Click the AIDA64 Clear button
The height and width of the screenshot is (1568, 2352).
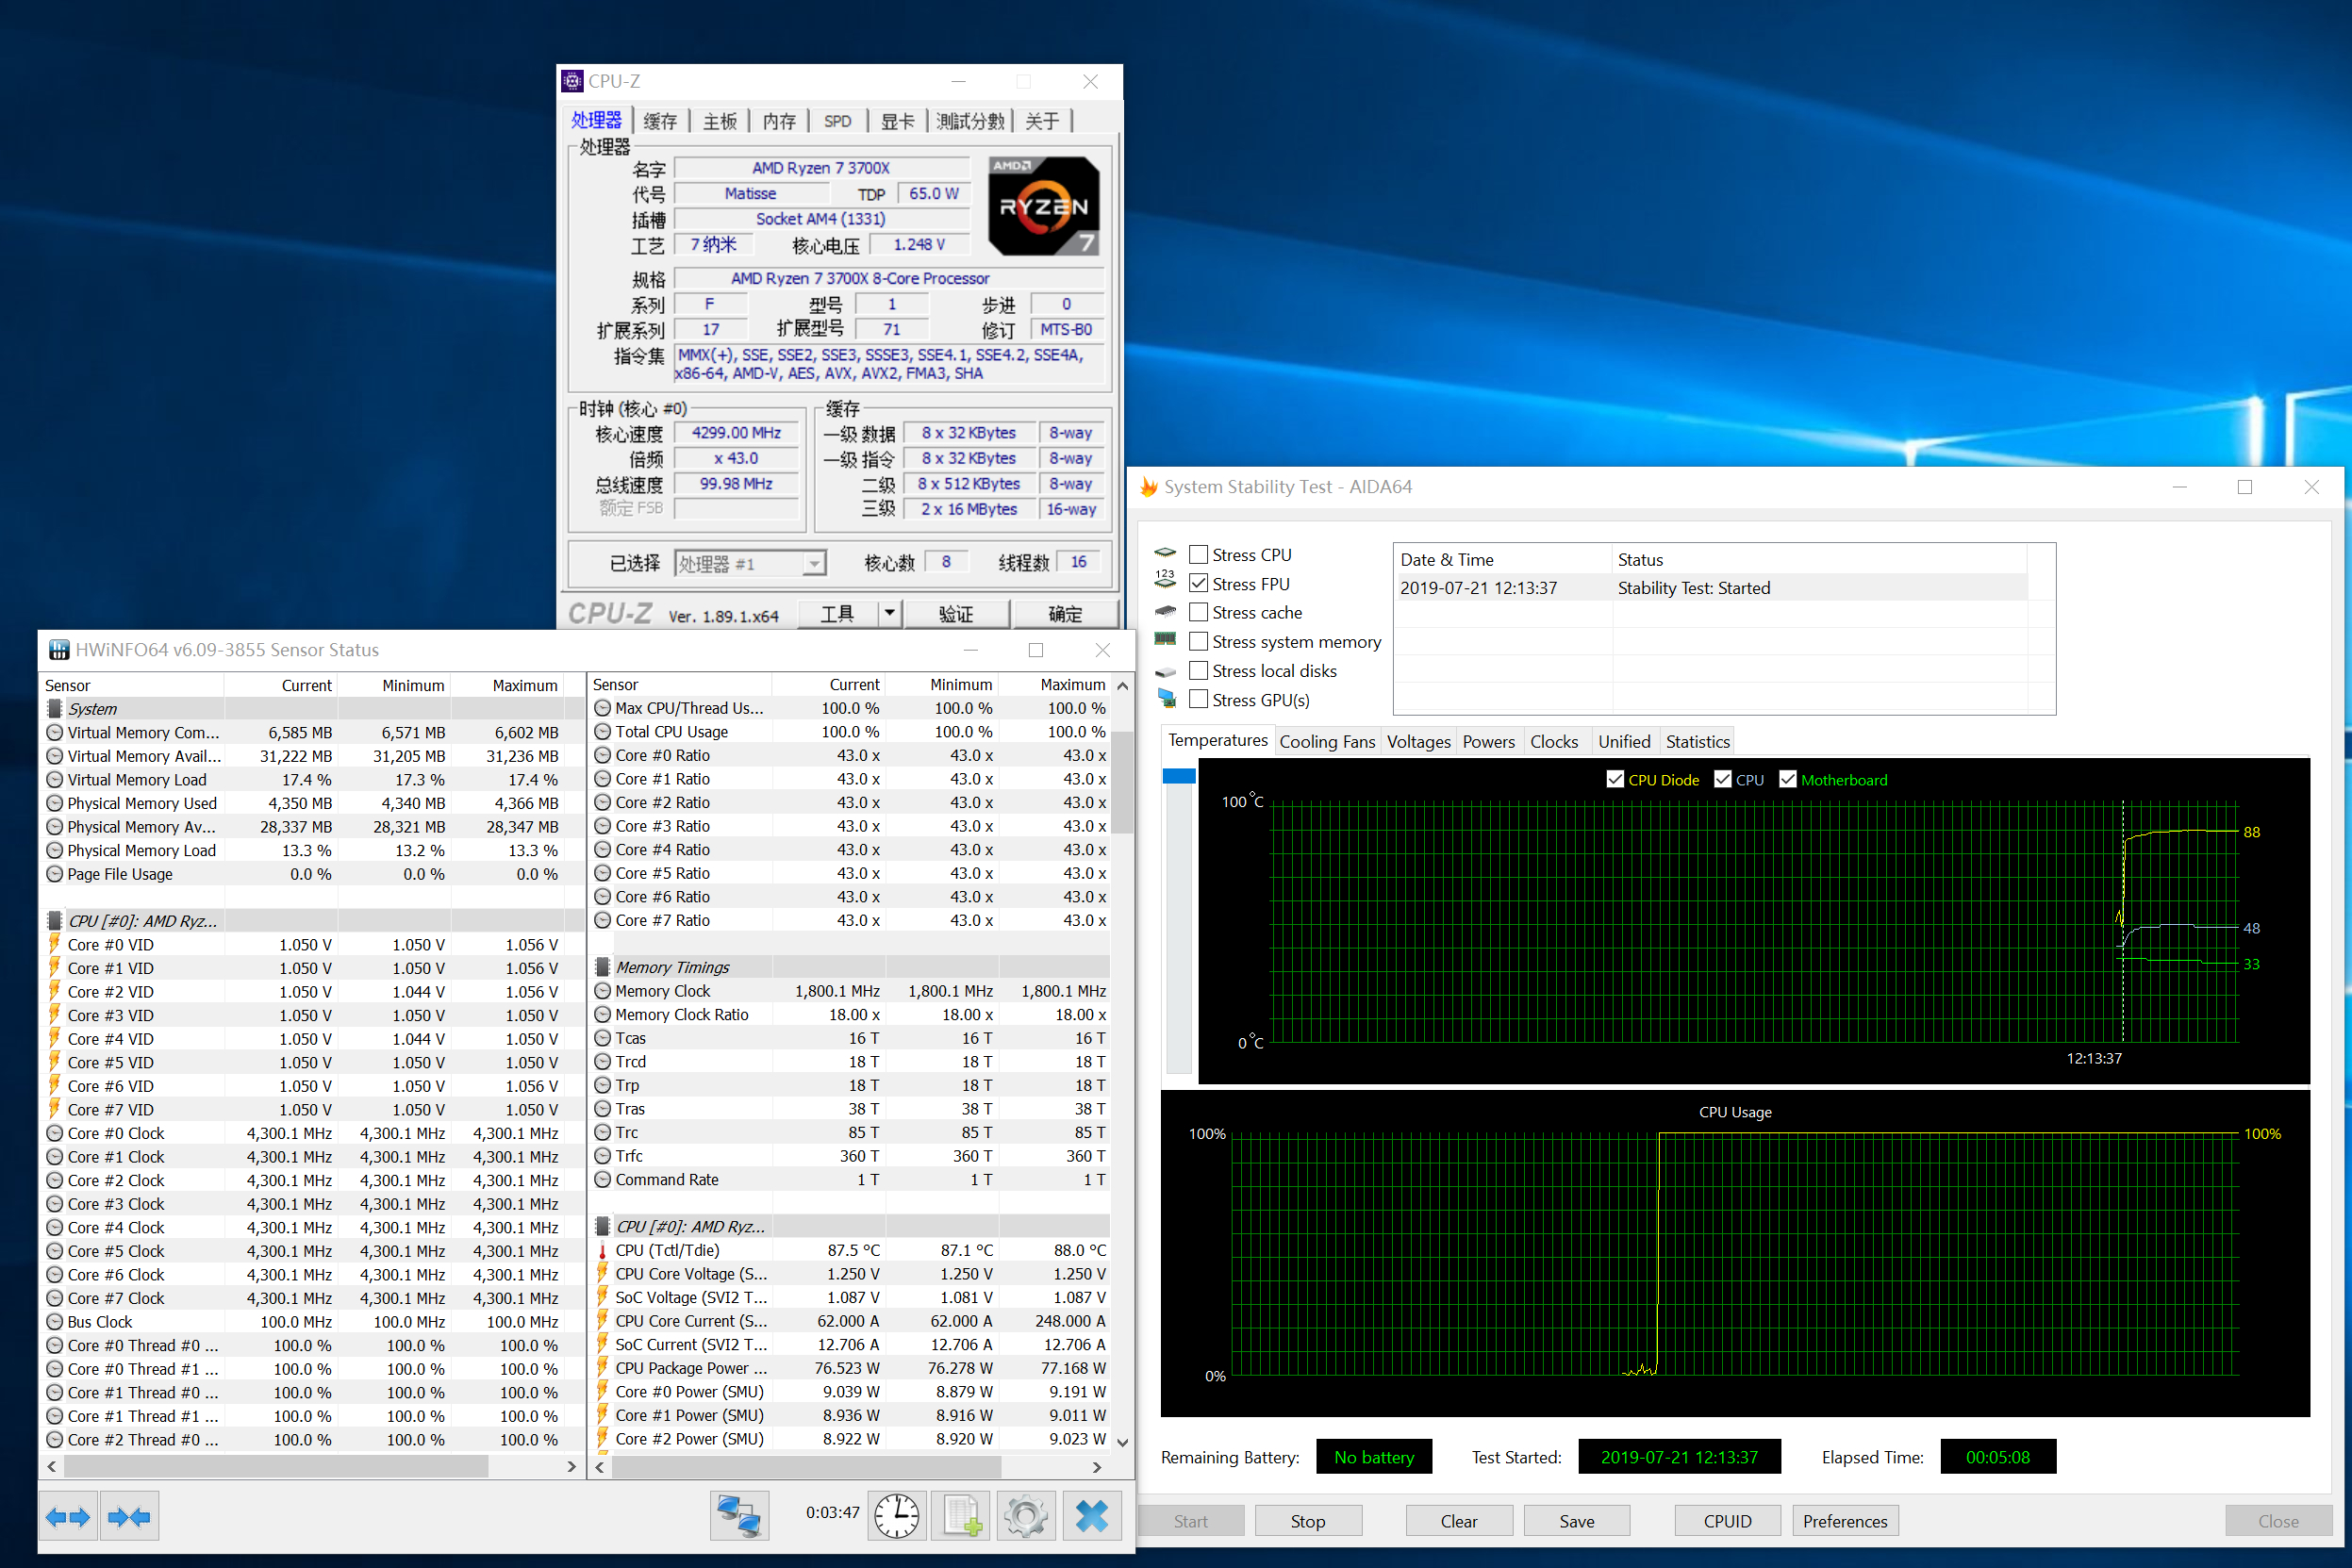pyautogui.click(x=1459, y=1520)
